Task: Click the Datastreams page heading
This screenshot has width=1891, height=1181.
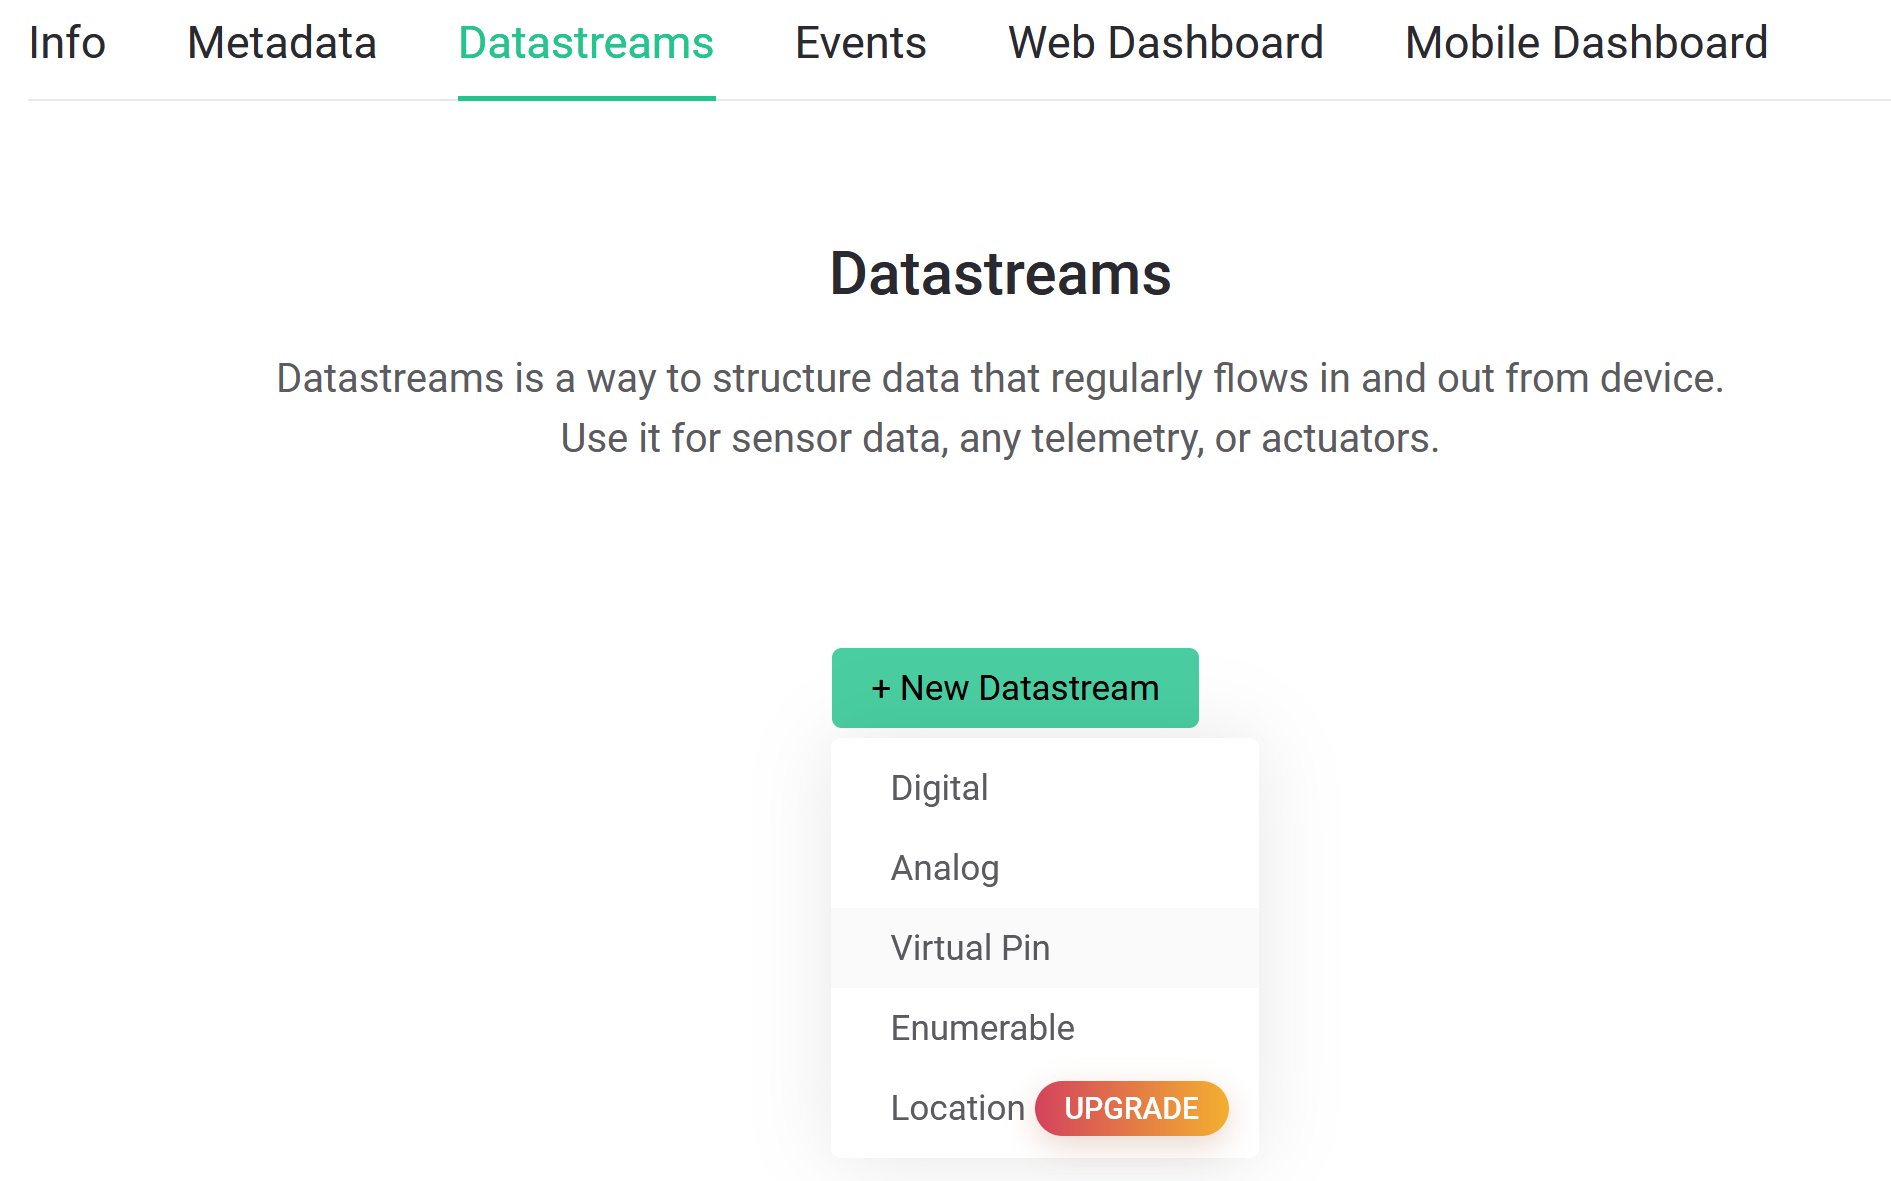Action: [x=1000, y=274]
